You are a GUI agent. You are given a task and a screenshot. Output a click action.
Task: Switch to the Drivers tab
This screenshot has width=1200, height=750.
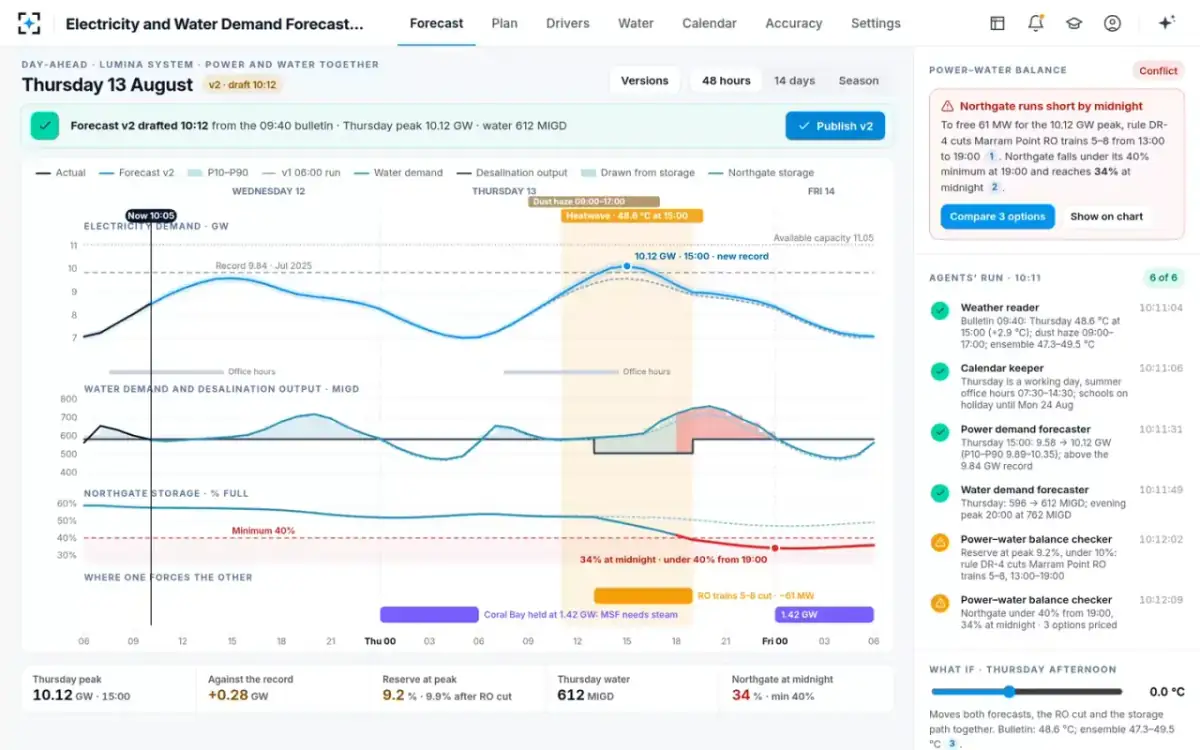click(568, 23)
